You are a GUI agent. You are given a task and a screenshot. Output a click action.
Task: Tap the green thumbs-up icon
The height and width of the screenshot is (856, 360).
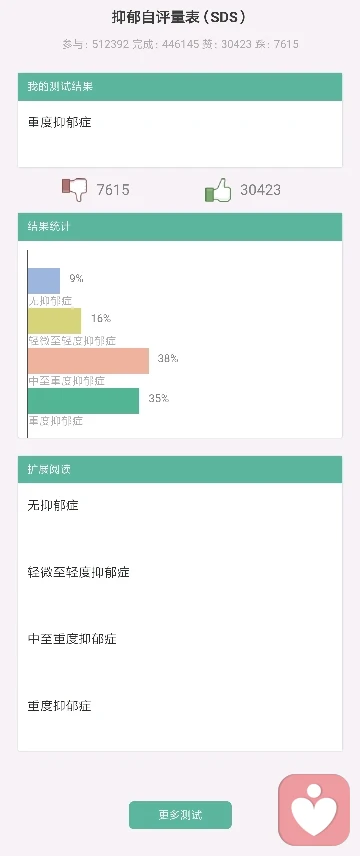pyautogui.click(x=218, y=190)
